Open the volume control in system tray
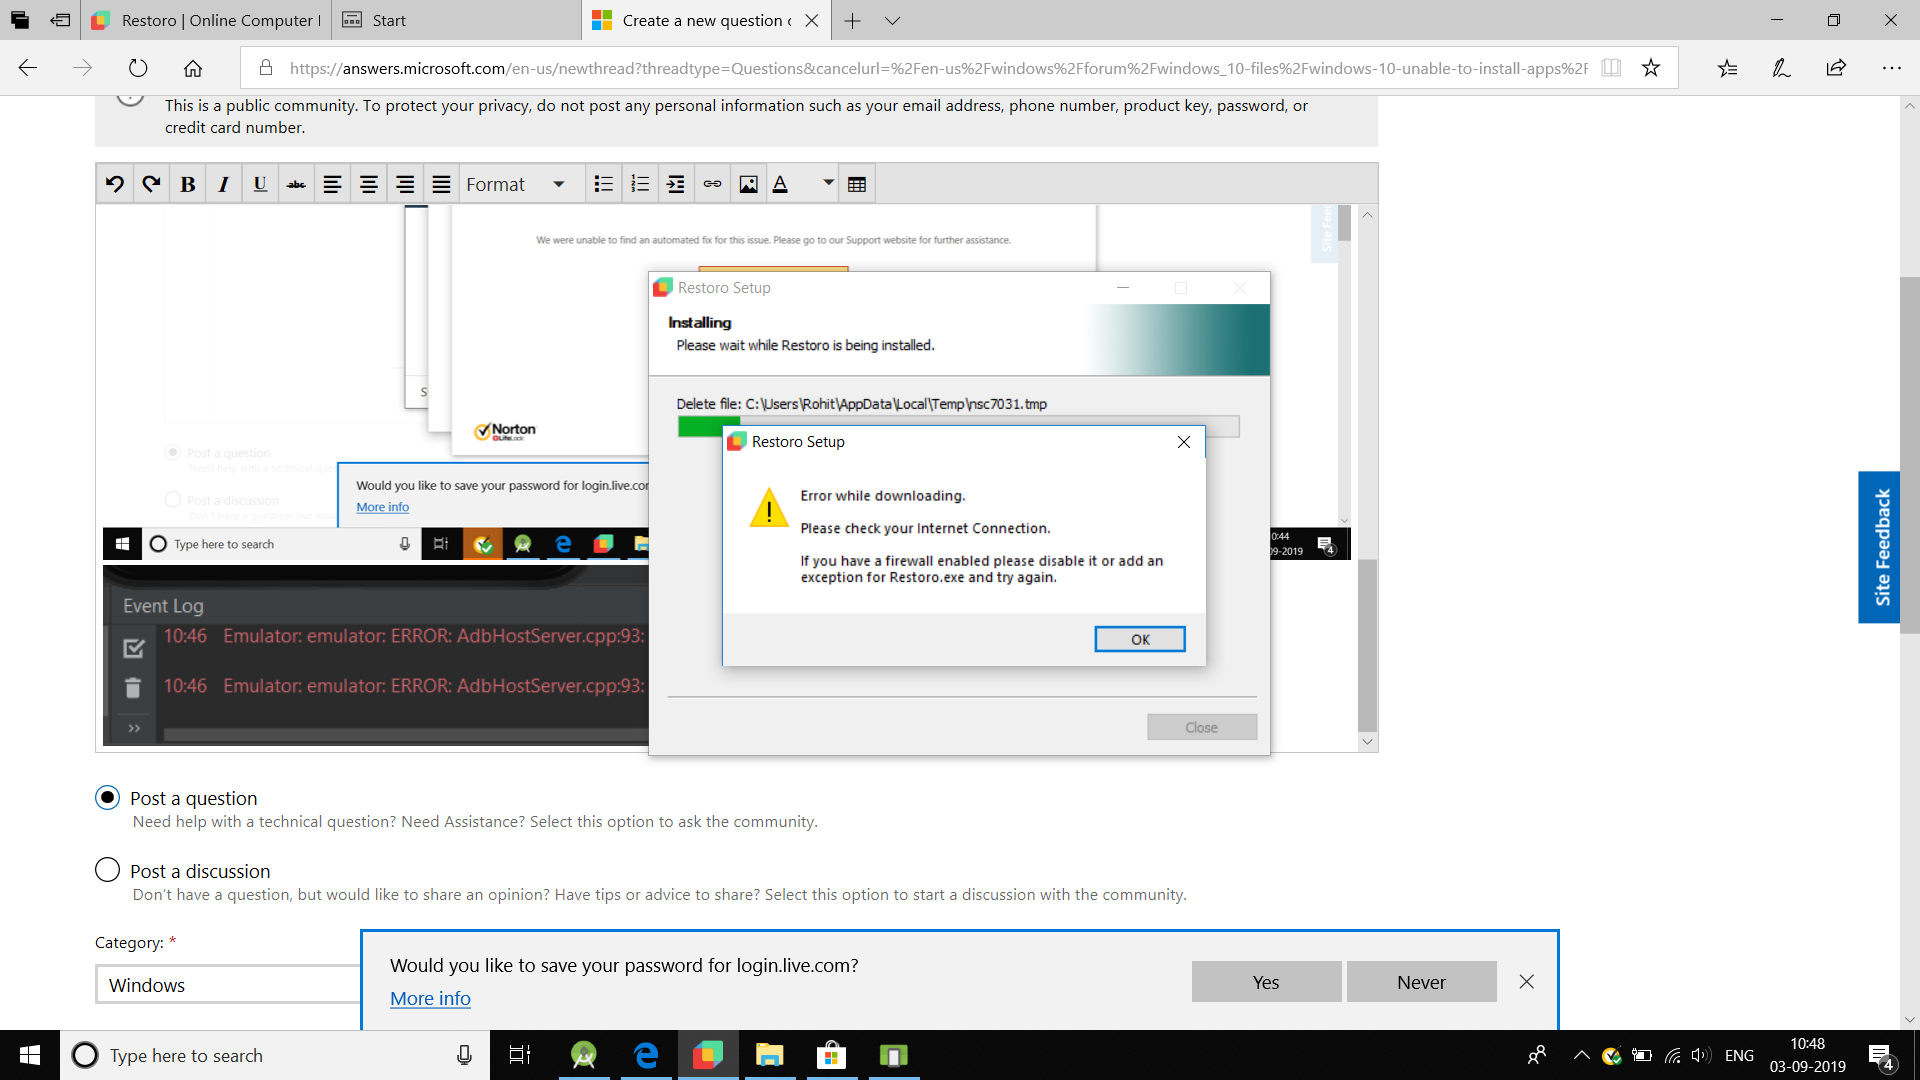This screenshot has width=1920, height=1080. coord(1701,1055)
